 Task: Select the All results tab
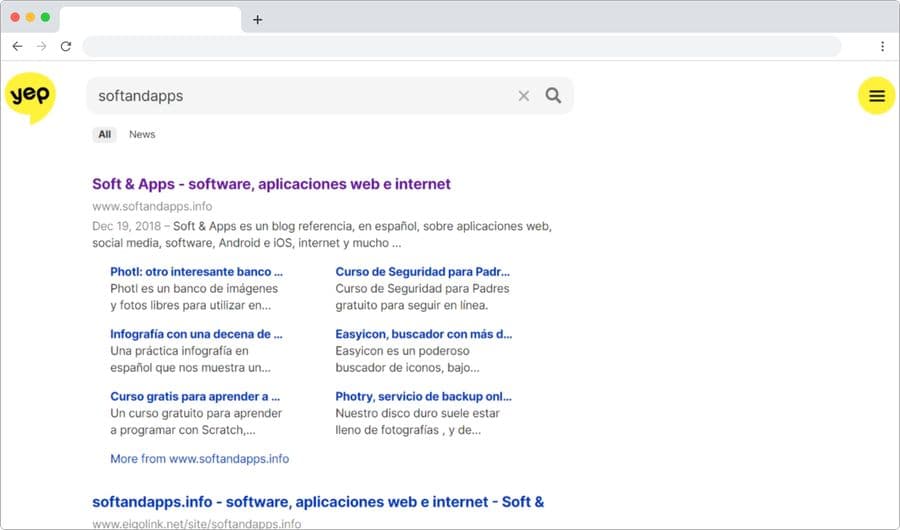tap(104, 134)
